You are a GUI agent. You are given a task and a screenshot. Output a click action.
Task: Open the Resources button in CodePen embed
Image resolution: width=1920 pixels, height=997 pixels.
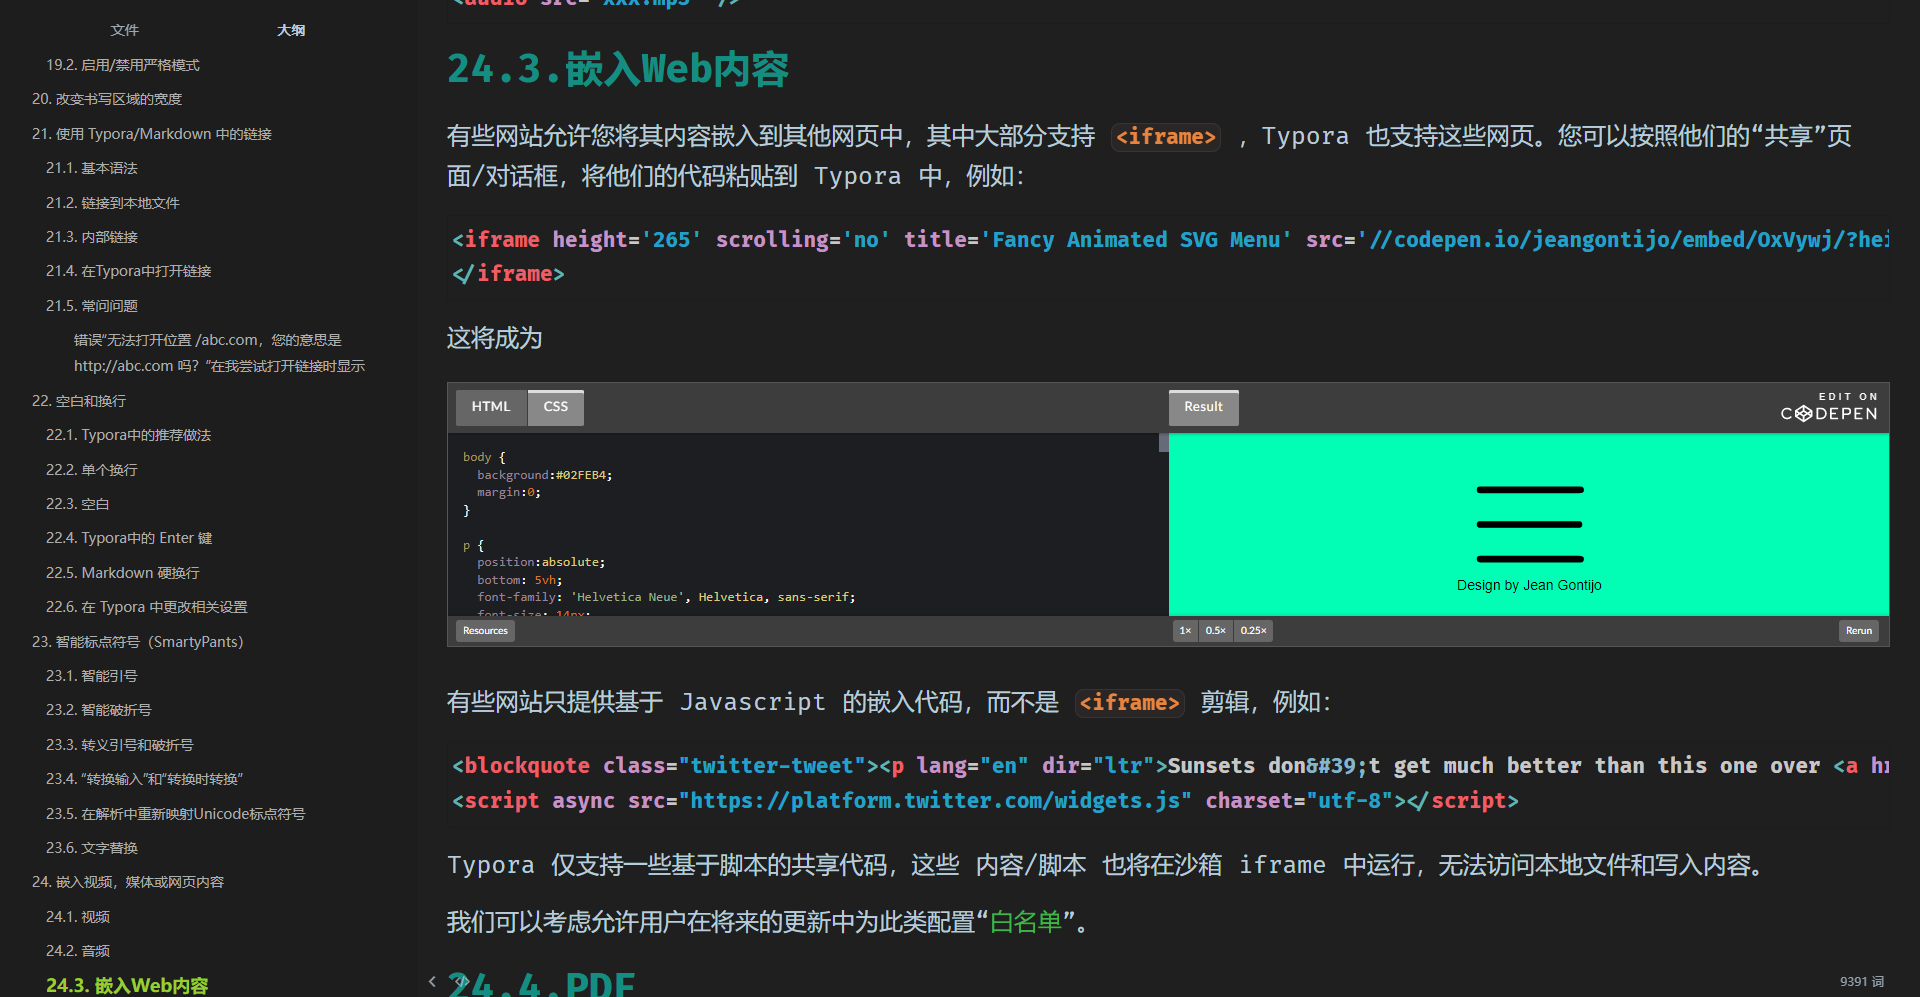(486, 631)
